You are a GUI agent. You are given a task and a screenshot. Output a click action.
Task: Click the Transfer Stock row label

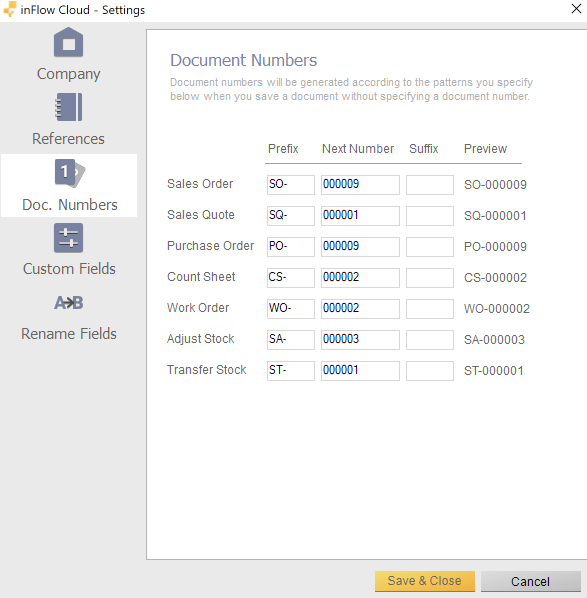[207, 370]
